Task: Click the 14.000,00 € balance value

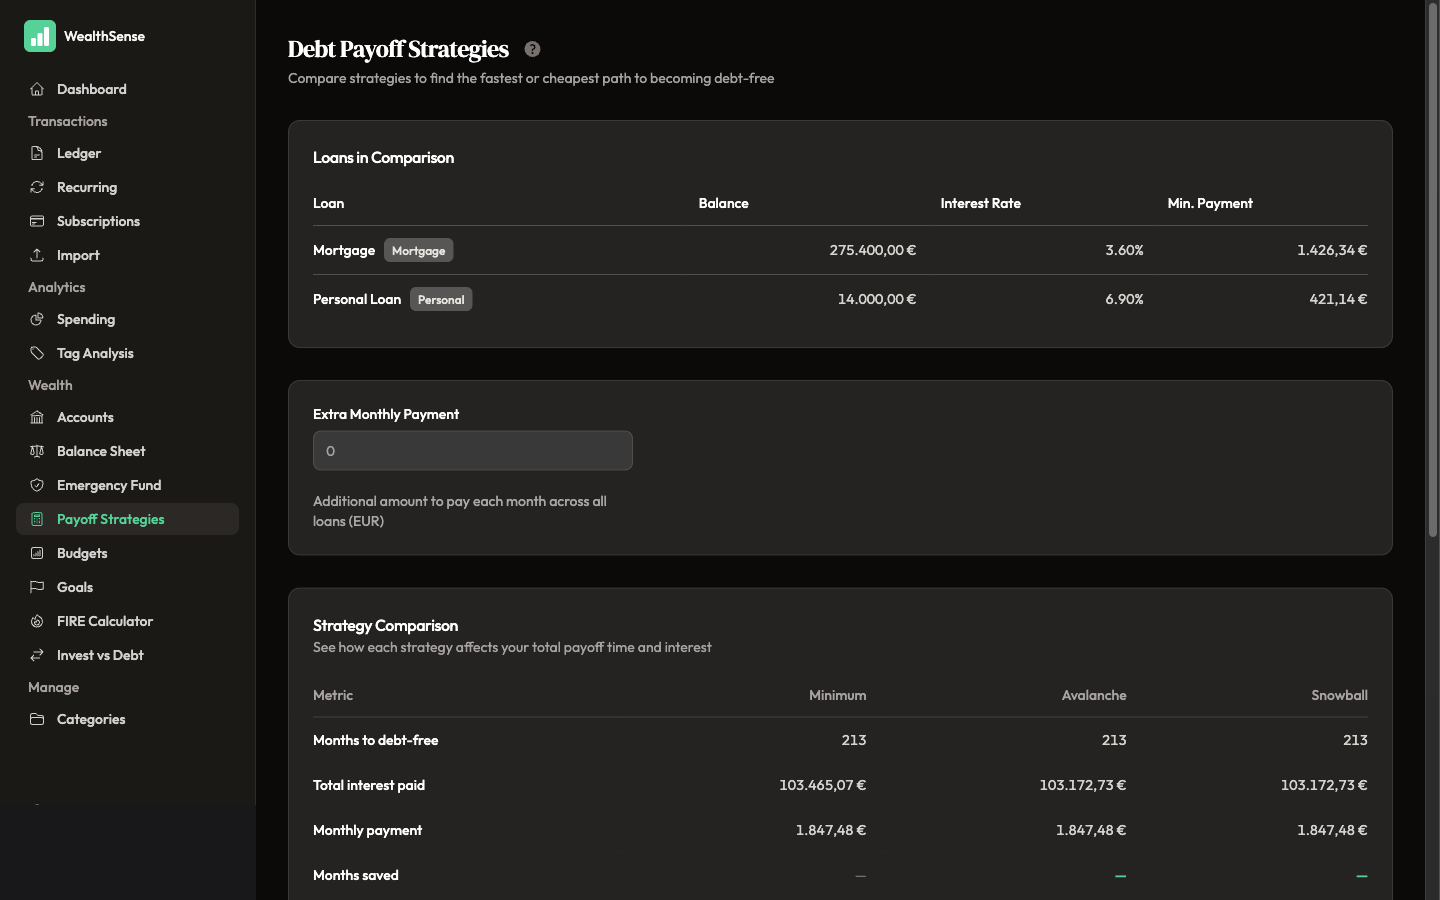Action: [877, 299]
